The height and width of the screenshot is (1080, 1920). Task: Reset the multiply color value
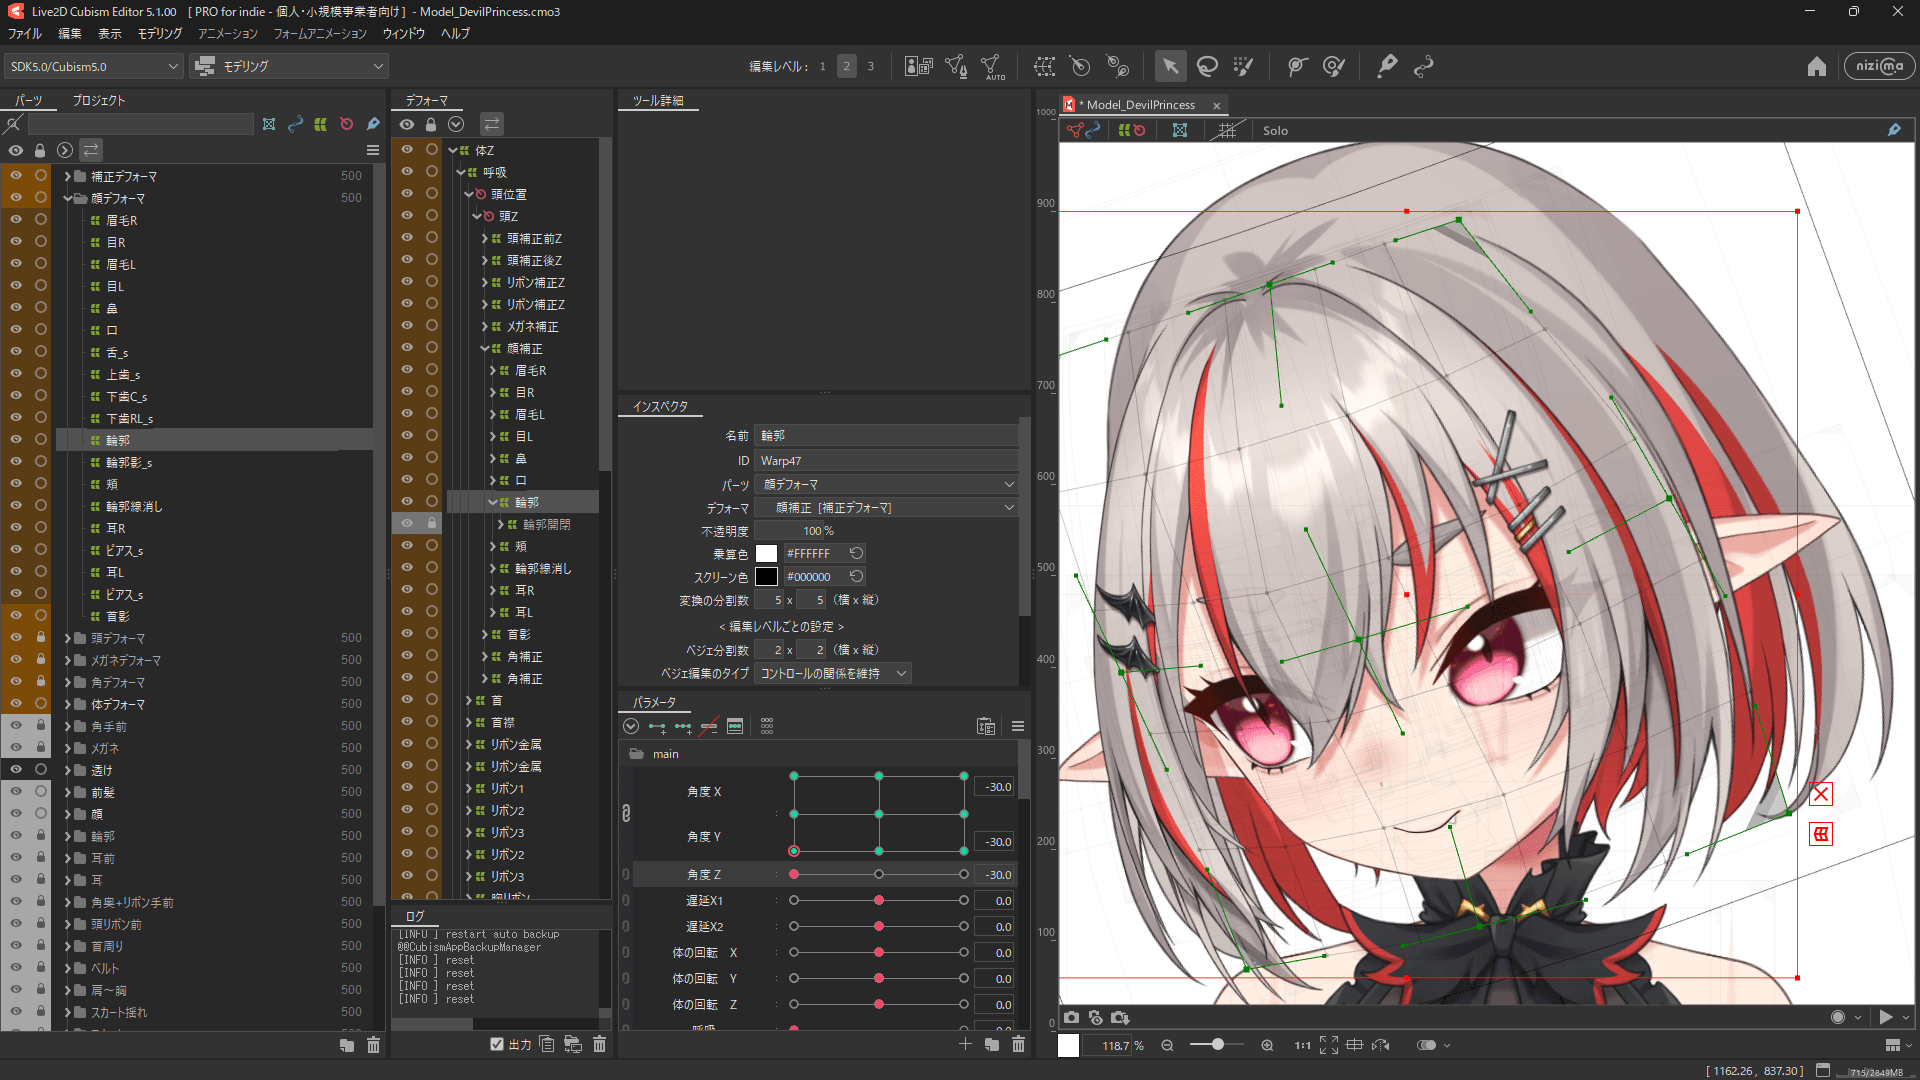(856, 553)
